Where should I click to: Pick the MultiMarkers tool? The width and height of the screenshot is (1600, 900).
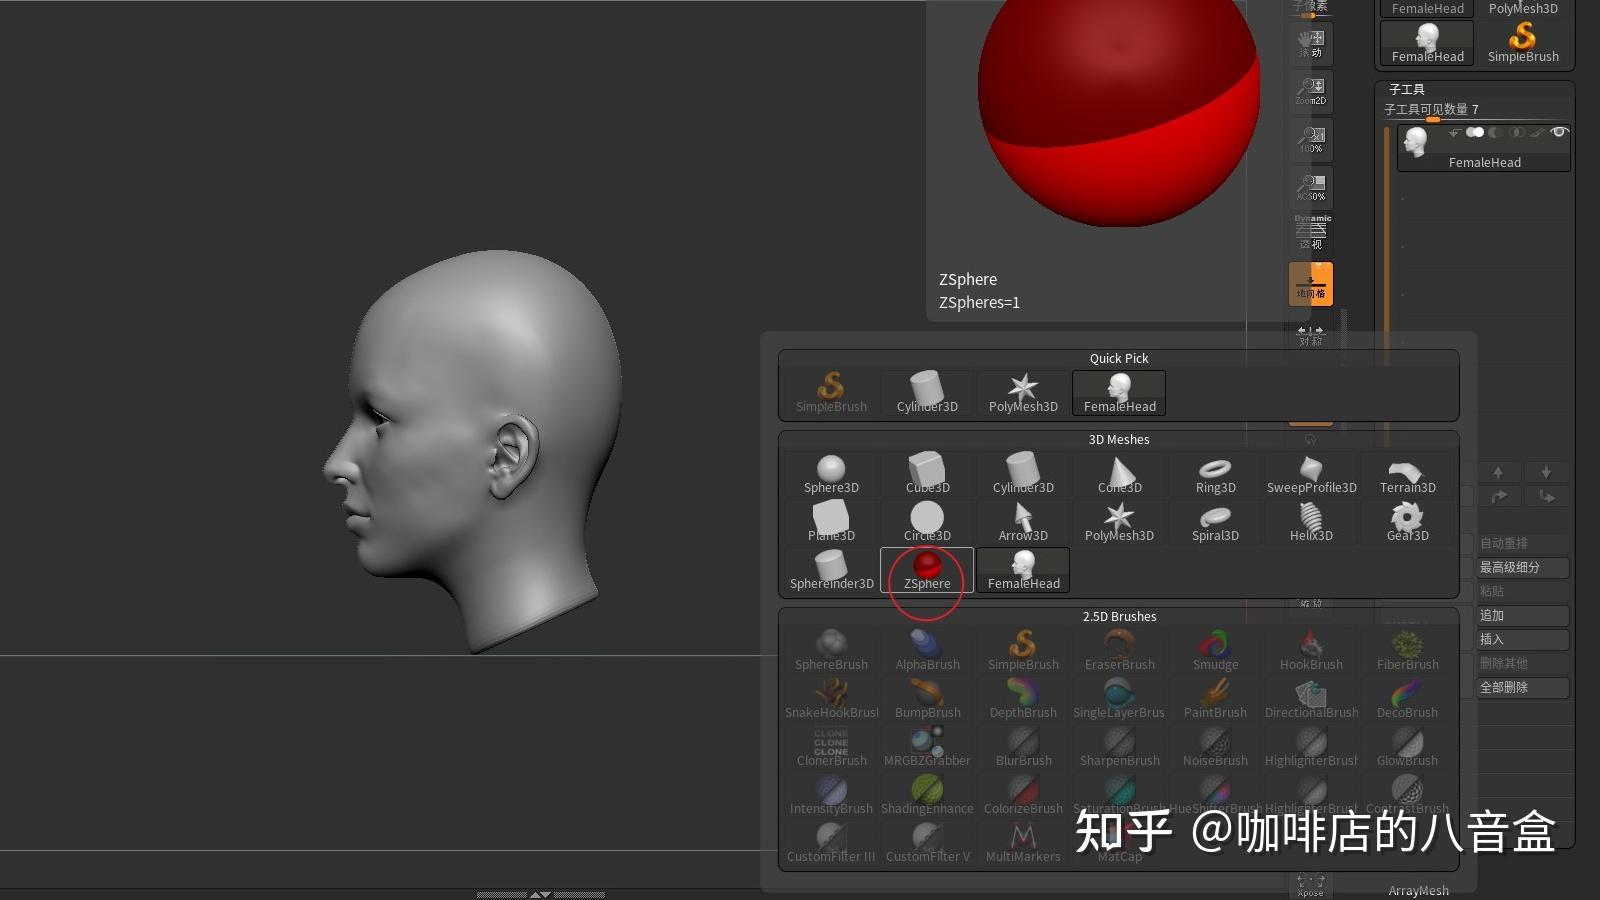pyautogui.click(x=1023, y=843)
